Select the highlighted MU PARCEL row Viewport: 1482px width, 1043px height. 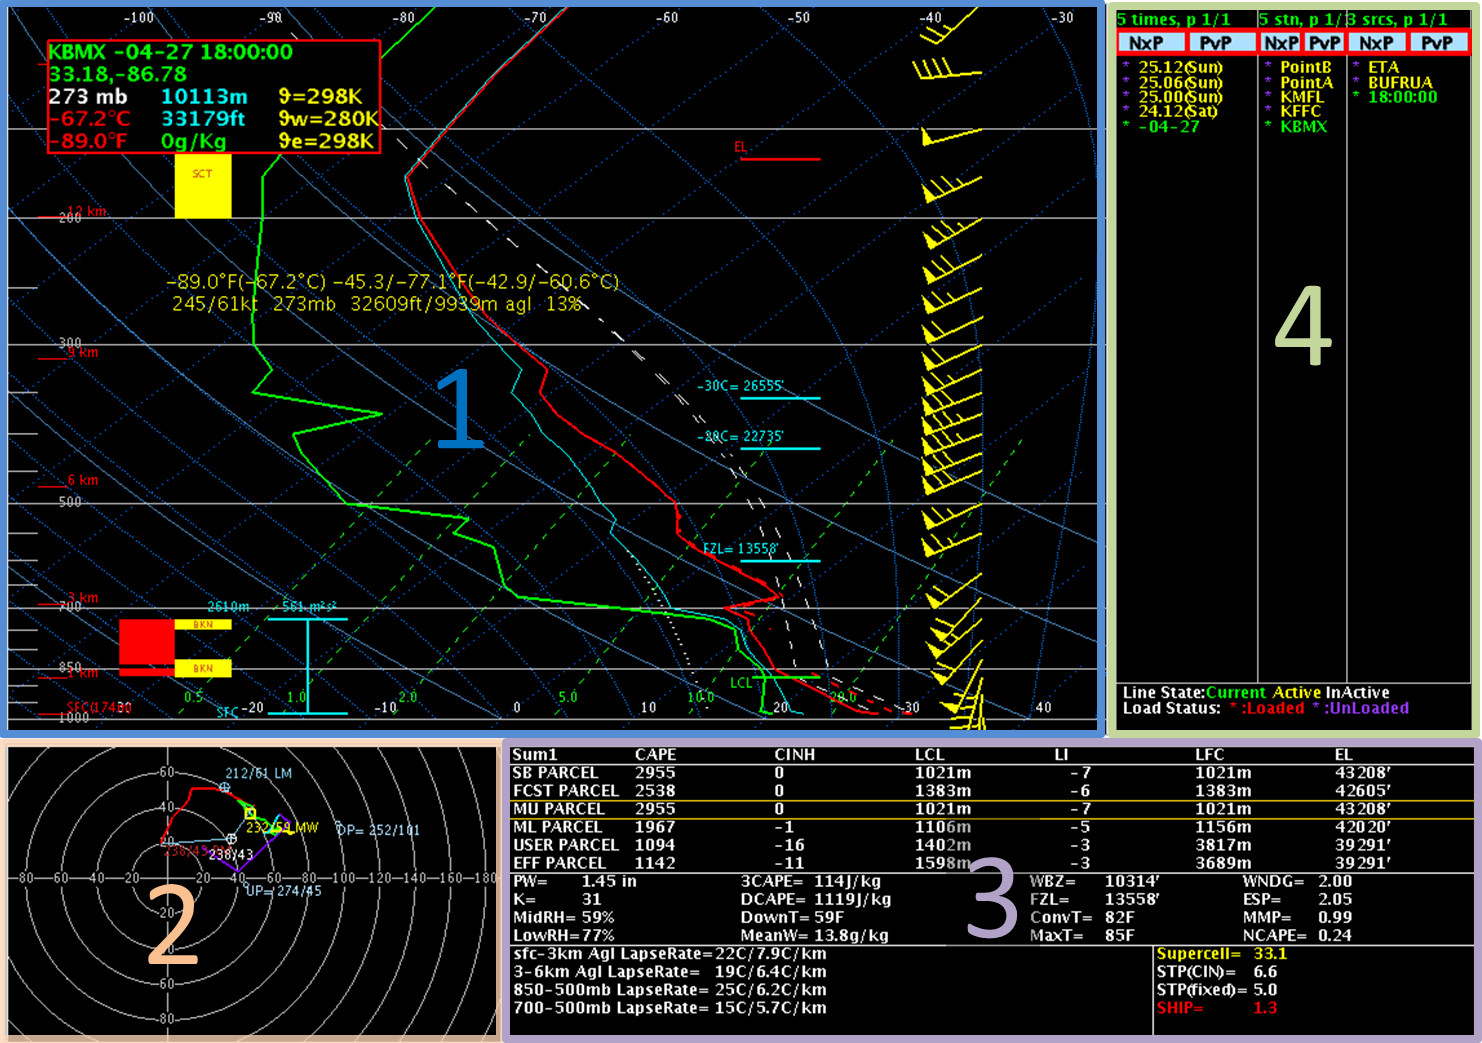pos(992,809)
